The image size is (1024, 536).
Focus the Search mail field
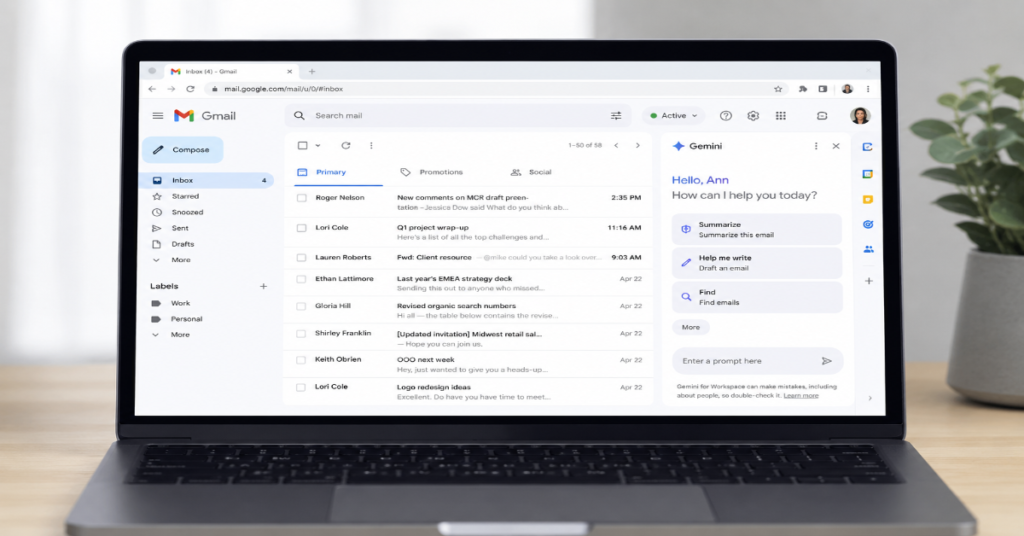click(x=457, y=116)
